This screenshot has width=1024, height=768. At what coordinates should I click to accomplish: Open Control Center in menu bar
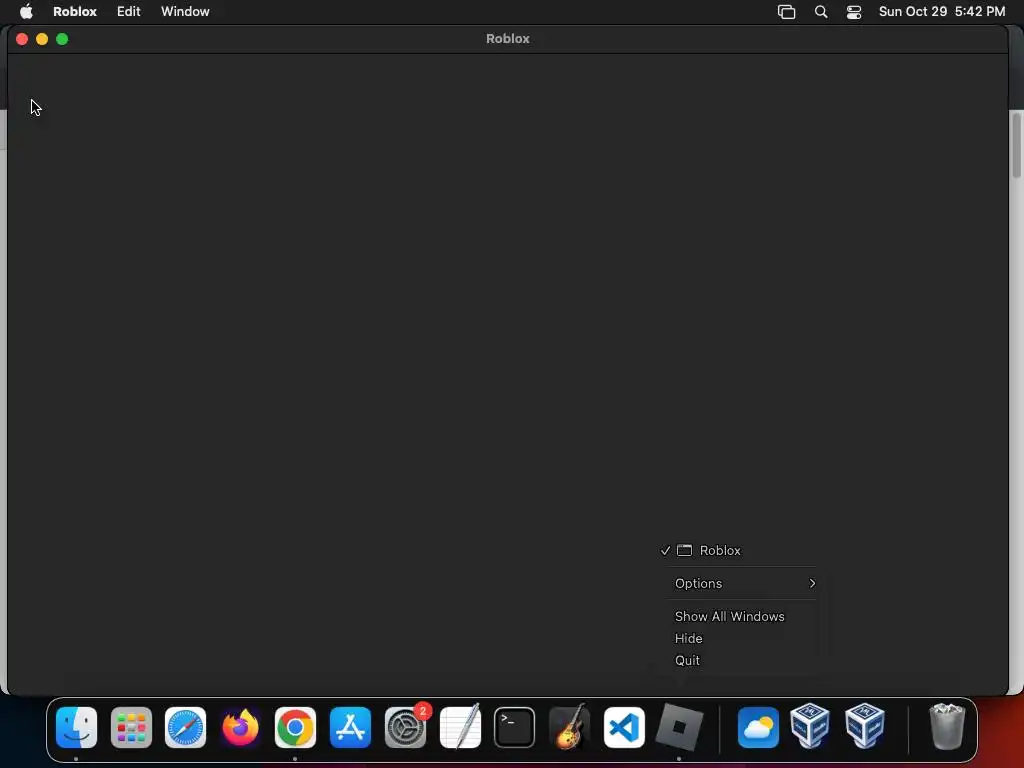[x=854, y=12]
